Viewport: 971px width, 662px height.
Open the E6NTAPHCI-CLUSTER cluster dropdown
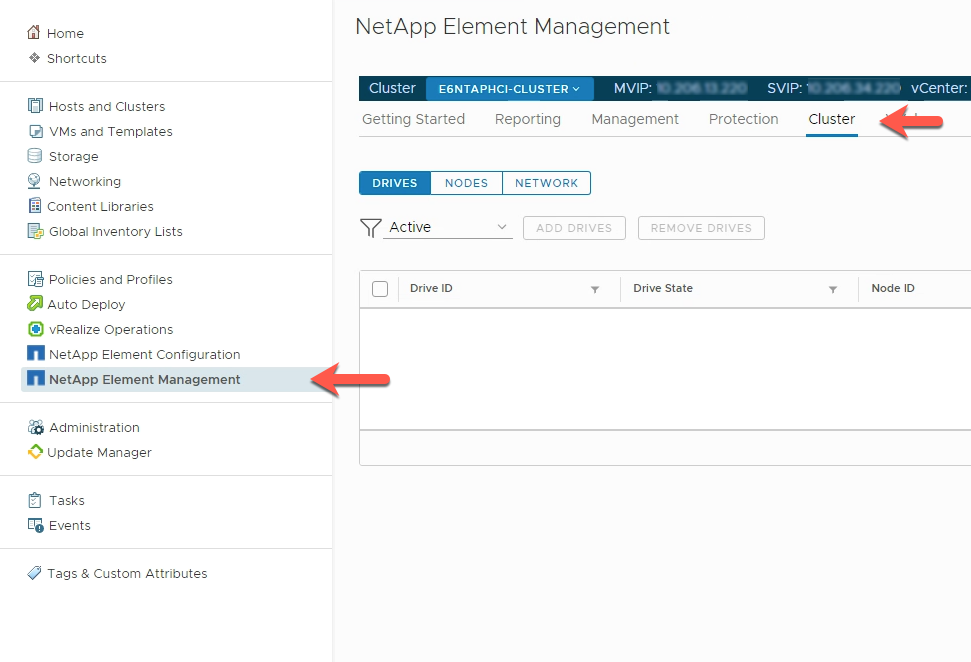click(509, 89)
